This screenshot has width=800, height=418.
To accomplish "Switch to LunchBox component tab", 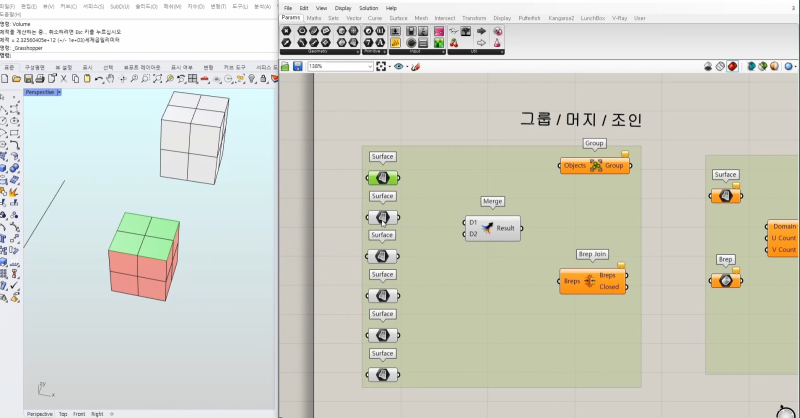I will click(x=592, y=18).
